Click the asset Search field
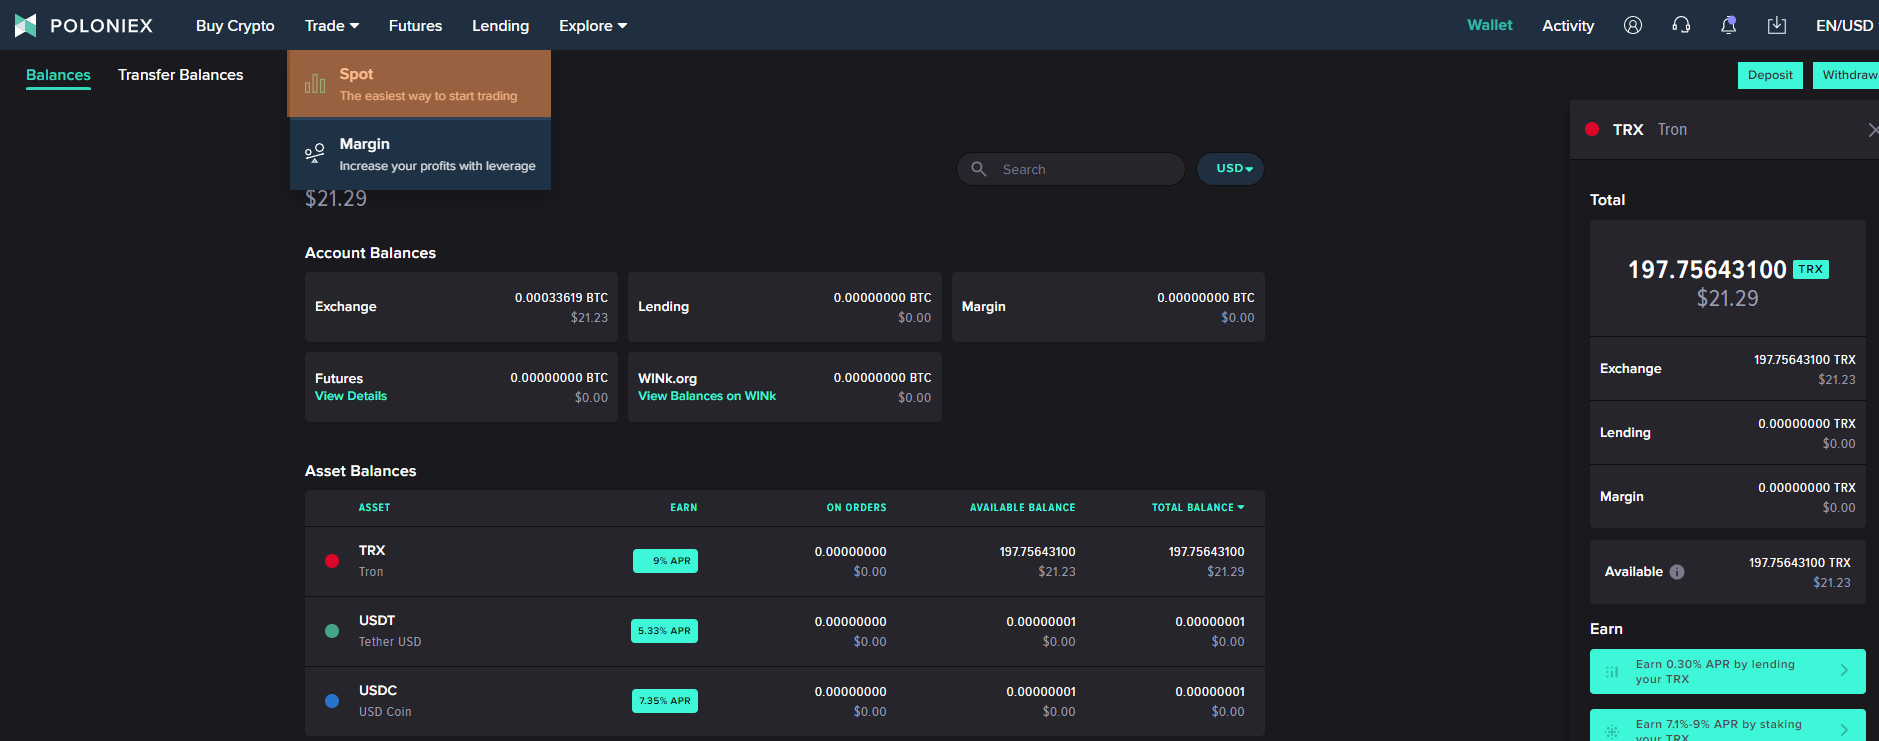Image resolution: width=1879 pixels, height=741 pixels. point(1071,169)
